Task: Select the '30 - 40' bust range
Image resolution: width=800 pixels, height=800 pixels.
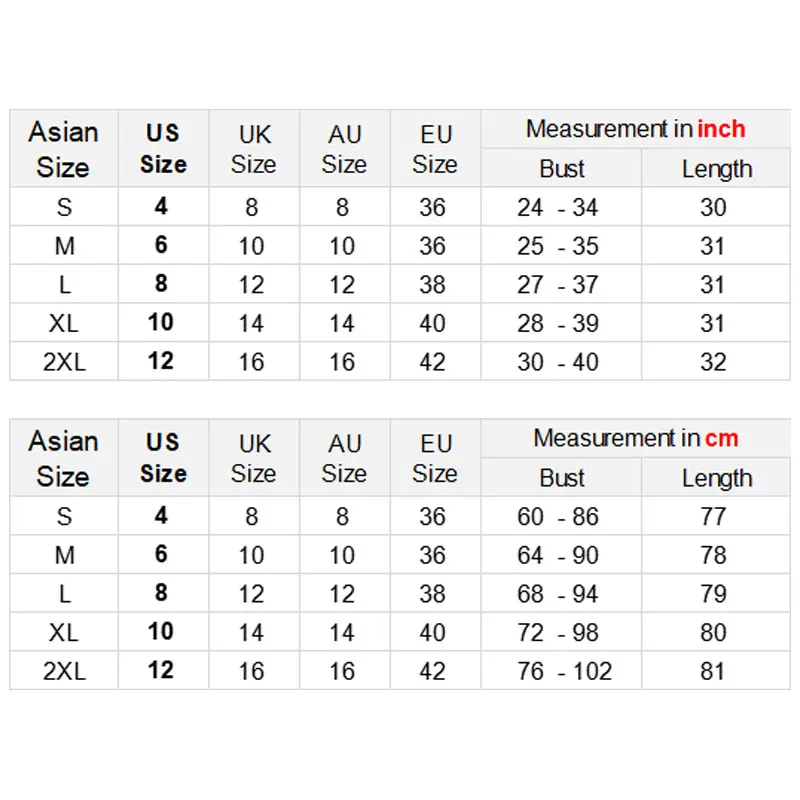Action: click(x=558, y=362)
